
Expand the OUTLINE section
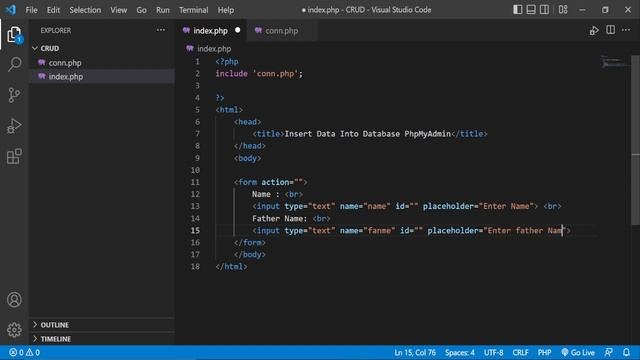(101, 325)
